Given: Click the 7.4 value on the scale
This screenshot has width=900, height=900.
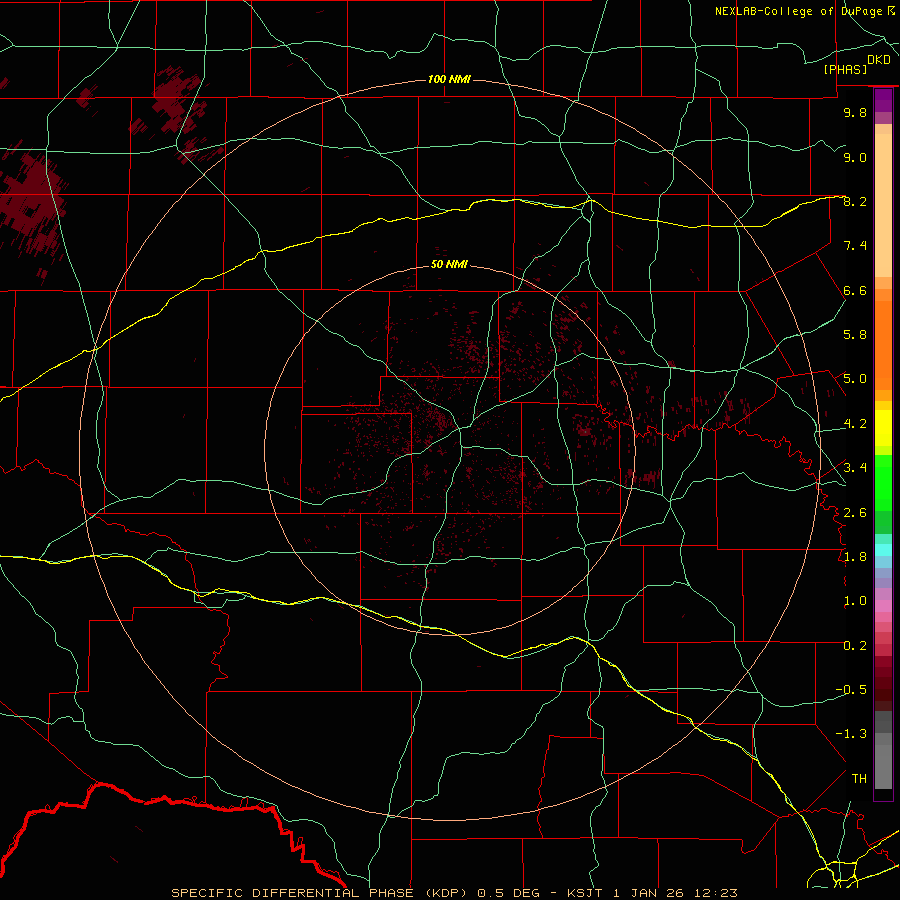Looking at the screenshot, I should 855,246.
